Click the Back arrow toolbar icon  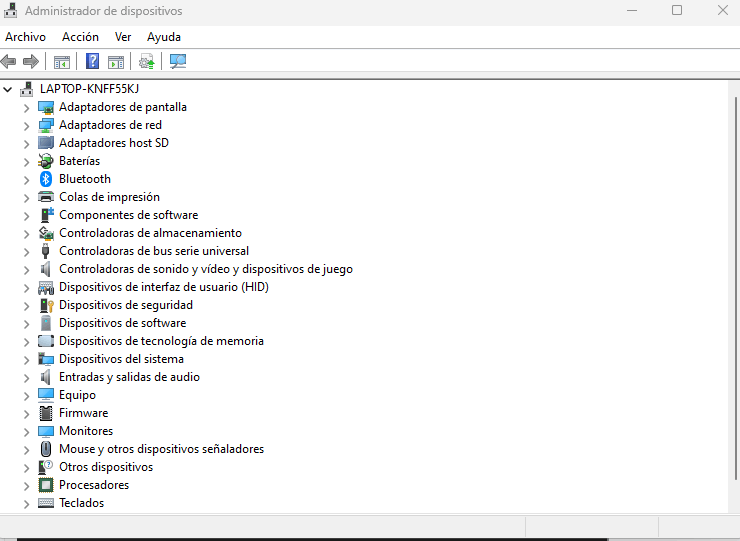point(8,61)
